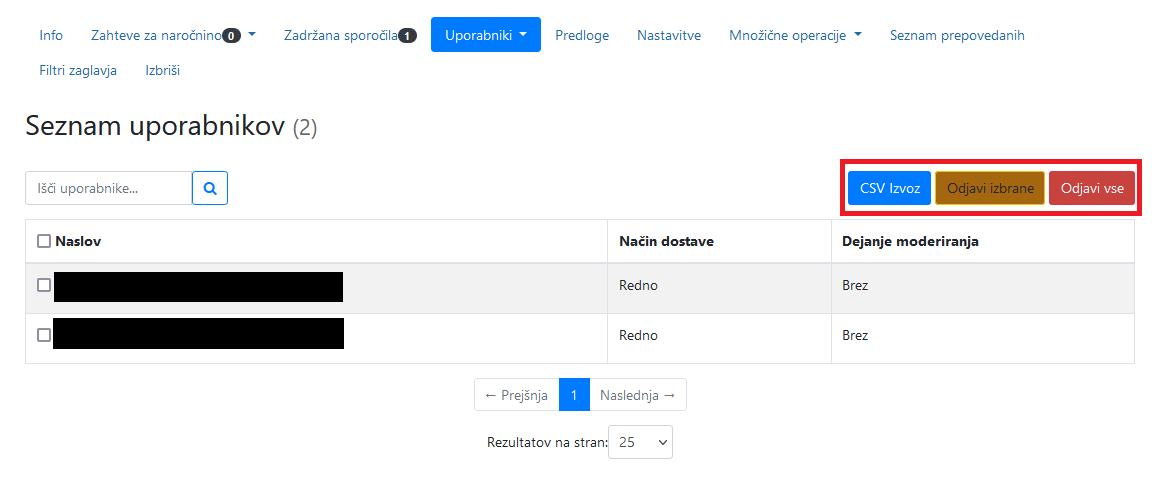Expand the Množične operacije dropdown
The height and width of the screenshot is (480, 1165).
(795, 35)
